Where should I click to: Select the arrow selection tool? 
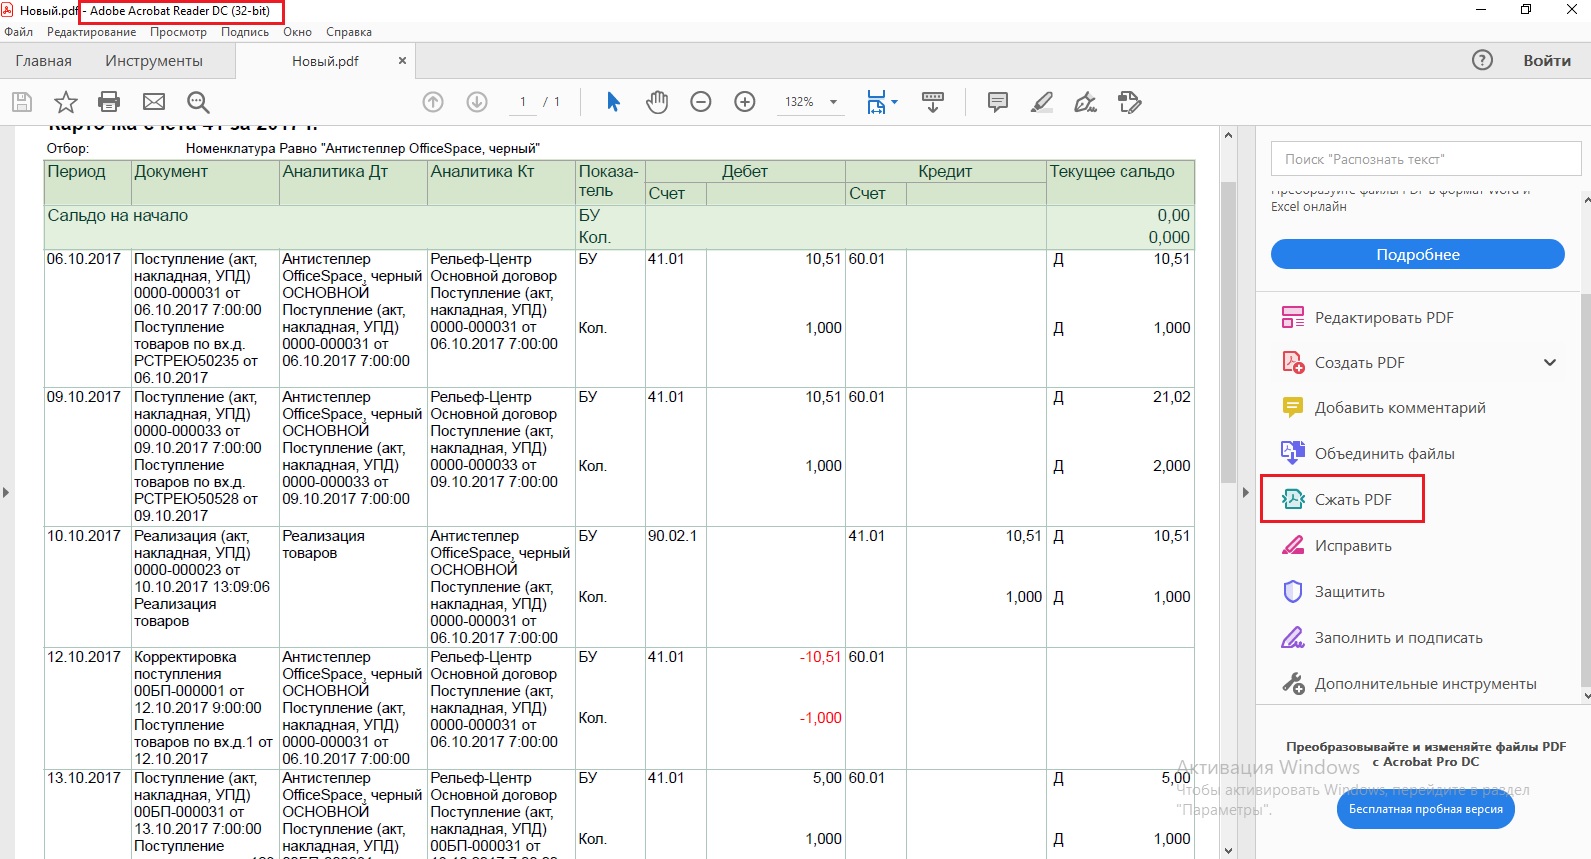point(613,102)
